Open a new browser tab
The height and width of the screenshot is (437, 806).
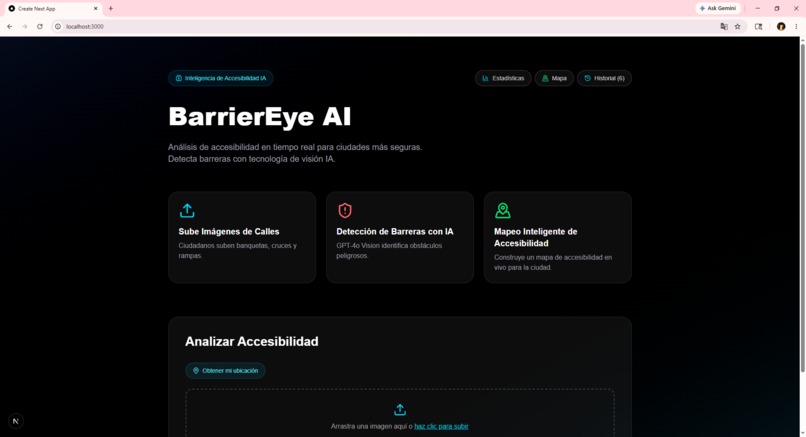[x=111, y=8]
